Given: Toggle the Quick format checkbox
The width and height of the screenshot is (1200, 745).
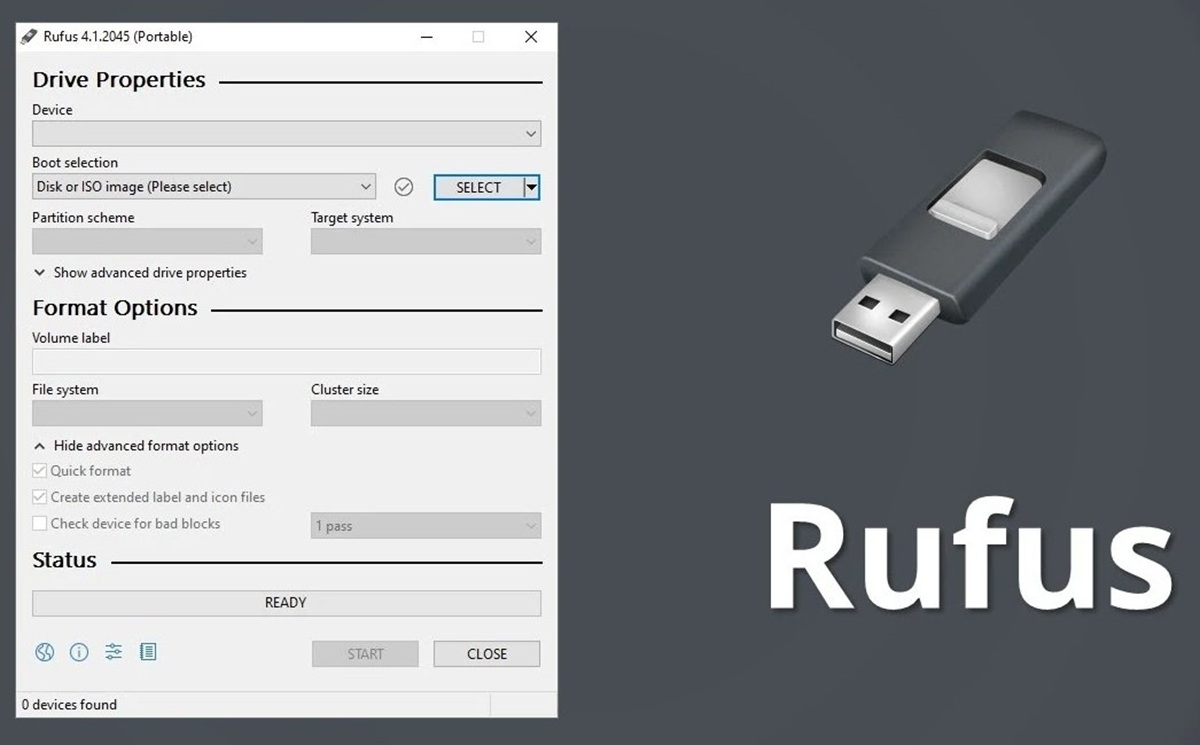Looking at the screenshot, I should [40, 471].
